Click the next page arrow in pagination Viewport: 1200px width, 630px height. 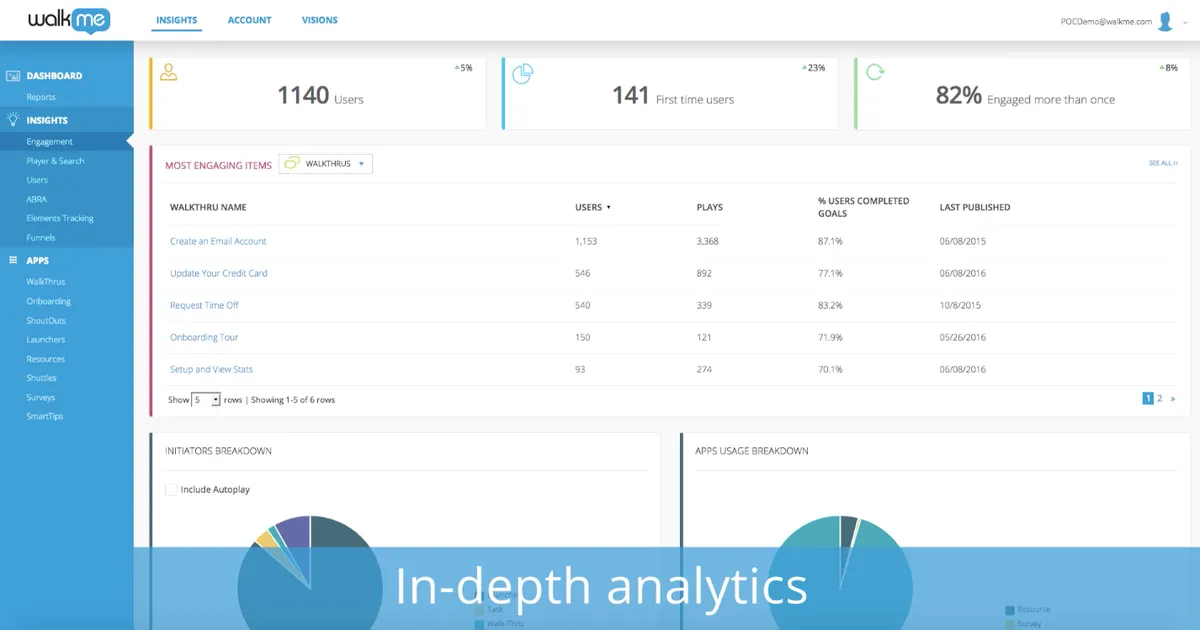[1173, 398]
